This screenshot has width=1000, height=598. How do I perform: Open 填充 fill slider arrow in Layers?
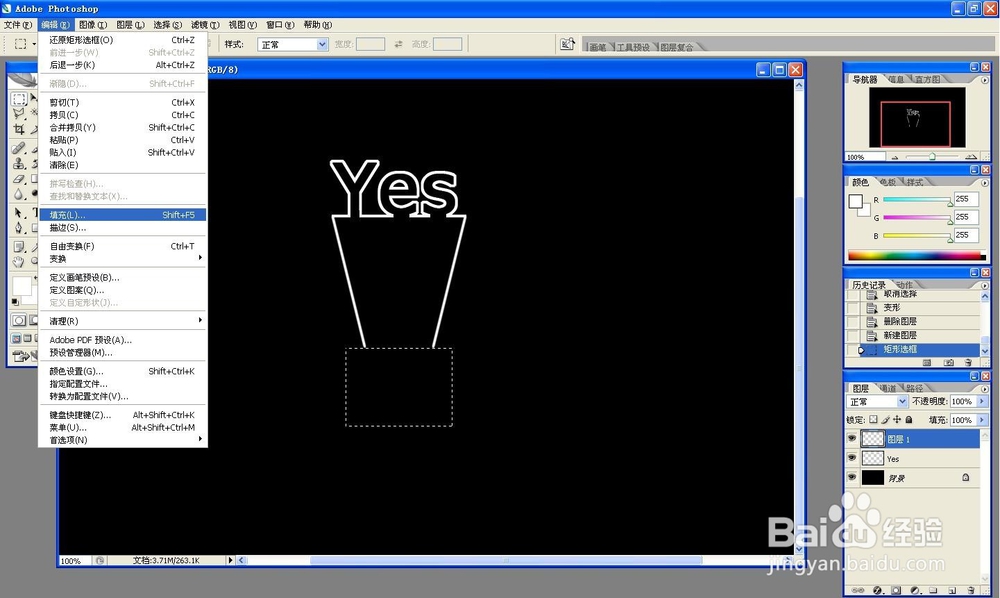[x=982, y=420]
